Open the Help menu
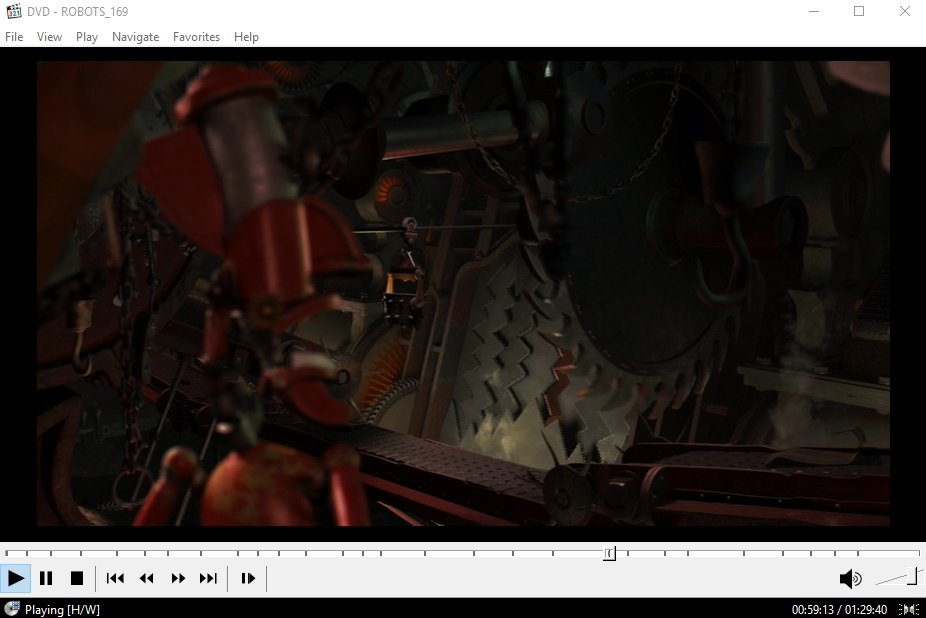This screenshot has width=926, height=618. point(246,37)
